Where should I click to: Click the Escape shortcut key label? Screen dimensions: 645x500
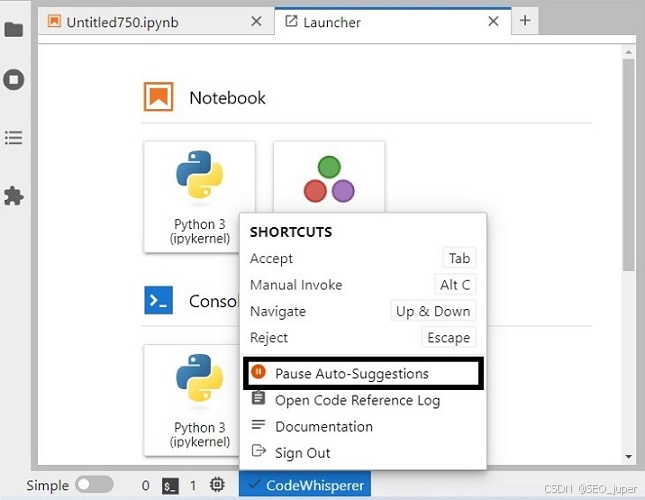[449, 337]
